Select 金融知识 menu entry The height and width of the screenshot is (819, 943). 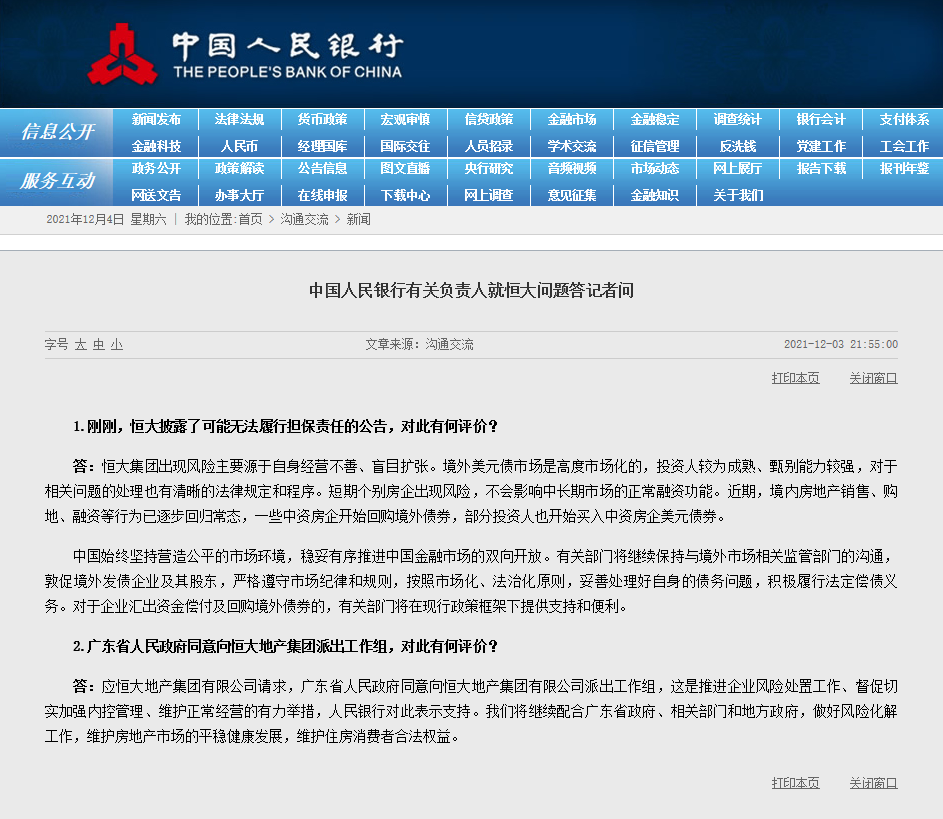pos(655,195)
